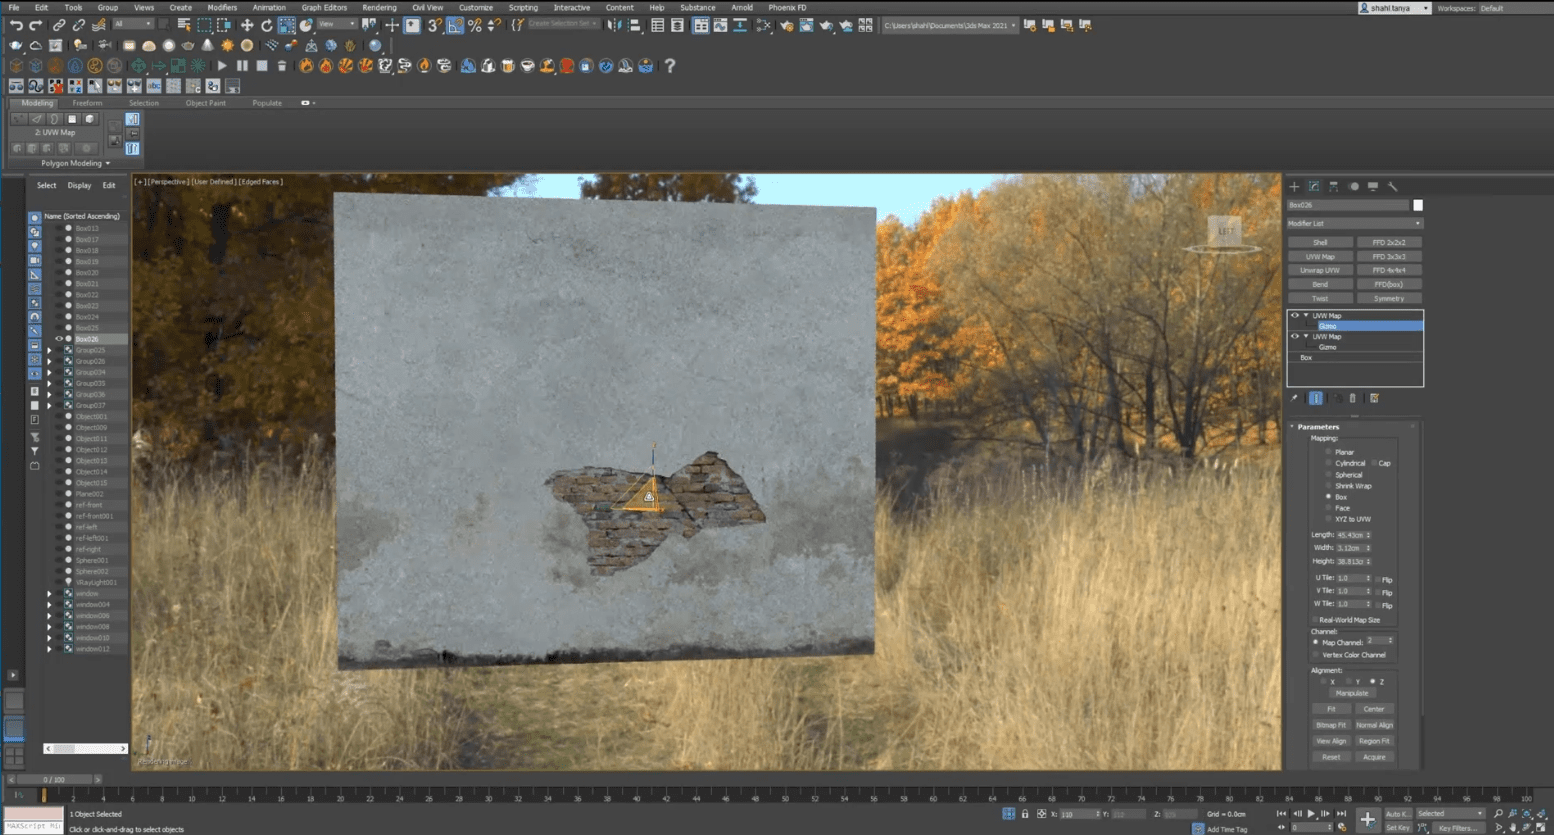
Task: Switch to the Freeform ribbon tab
Action: coord(87,103)
